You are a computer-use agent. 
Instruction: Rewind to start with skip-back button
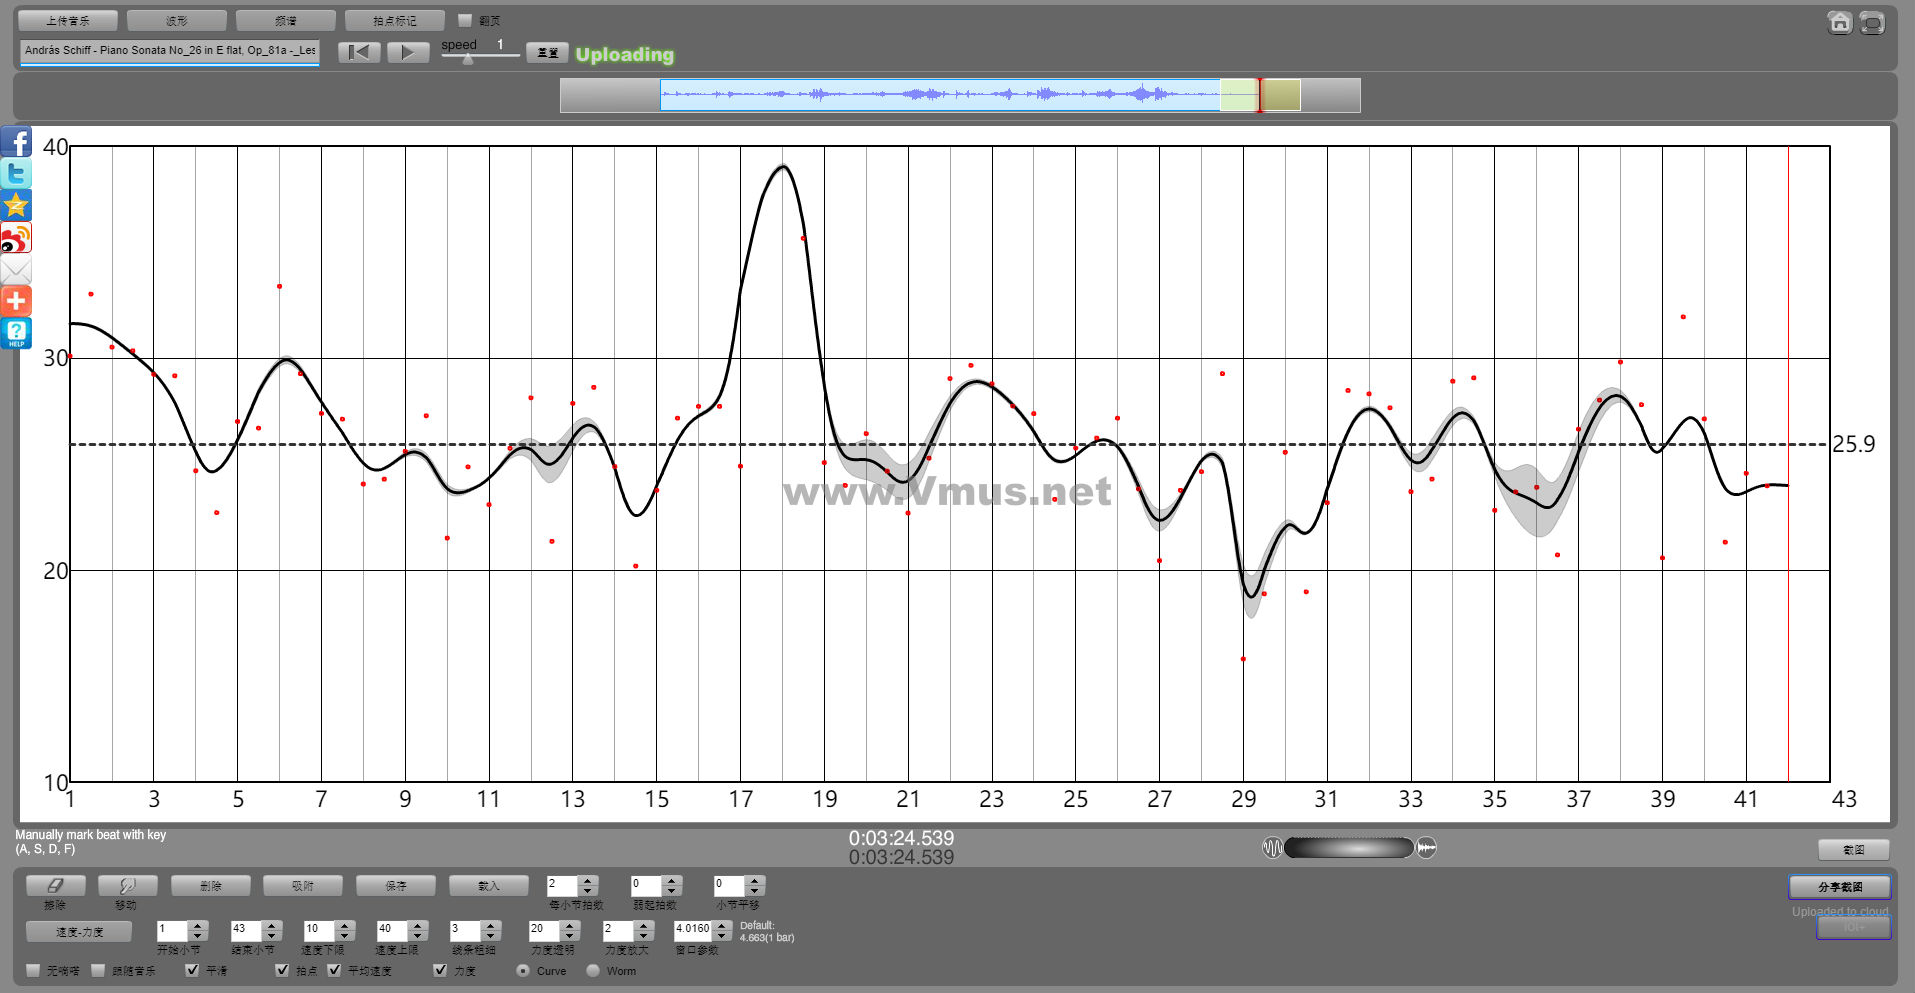(359, 52)
